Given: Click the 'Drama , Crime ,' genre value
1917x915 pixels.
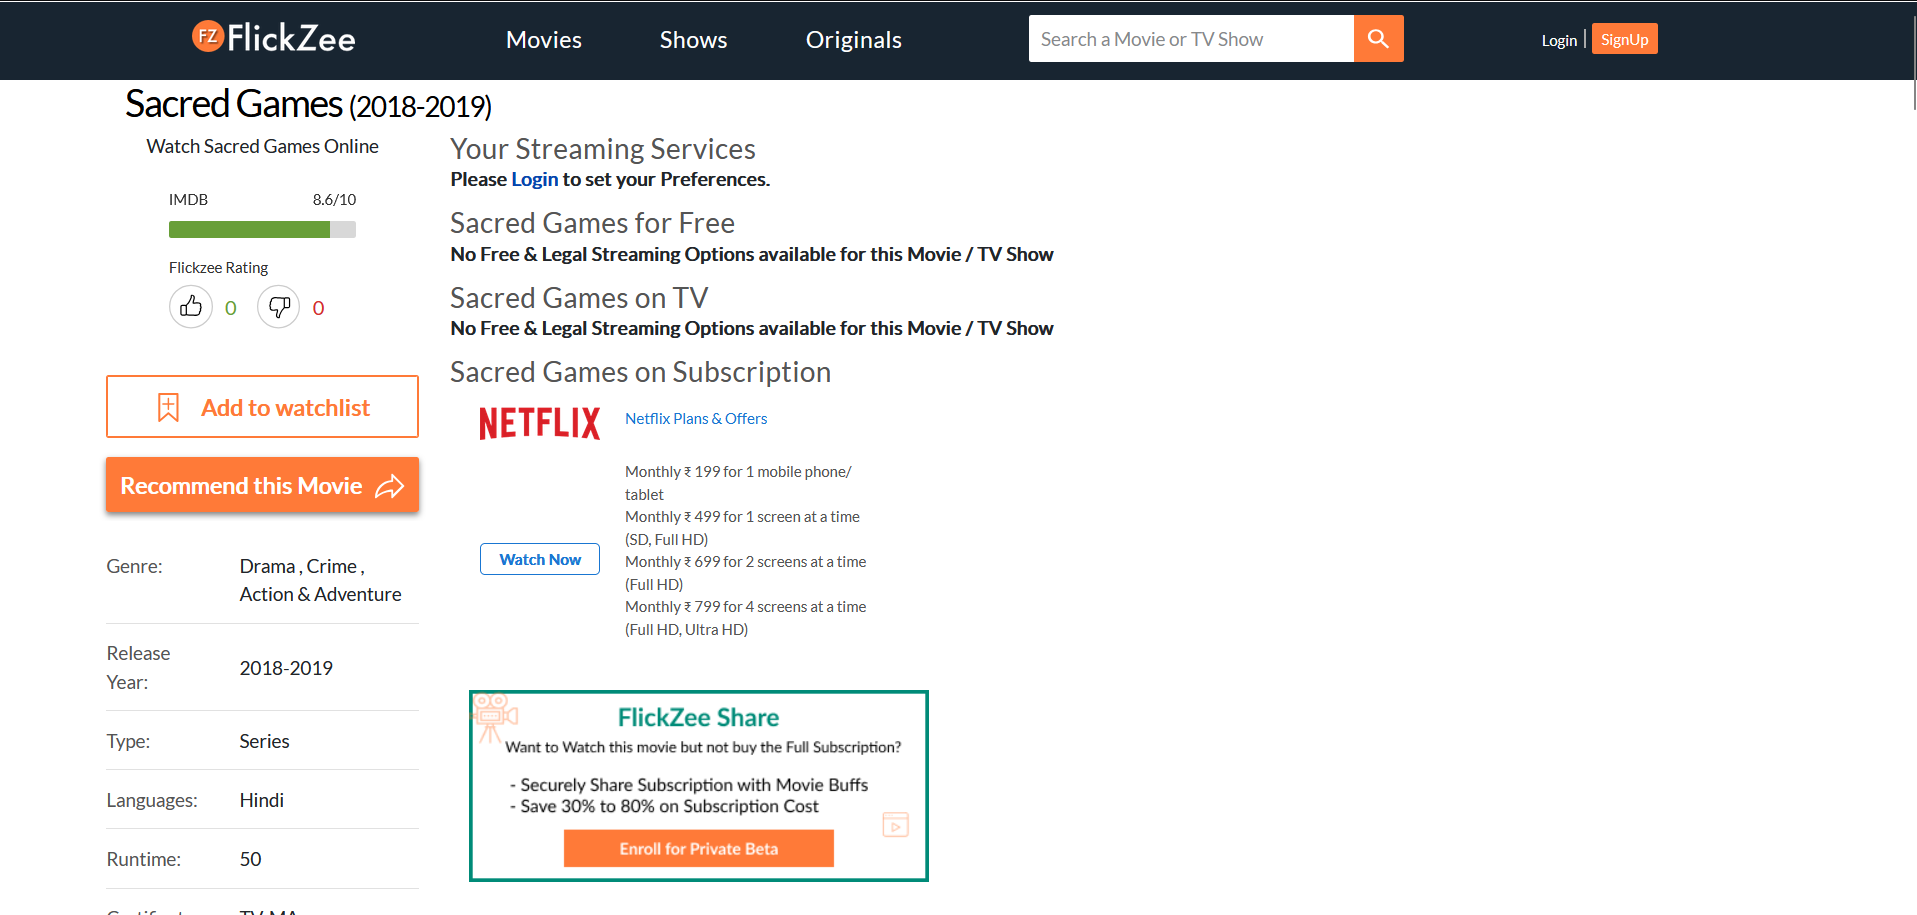Looking at the screenshot, I should 302,566.
